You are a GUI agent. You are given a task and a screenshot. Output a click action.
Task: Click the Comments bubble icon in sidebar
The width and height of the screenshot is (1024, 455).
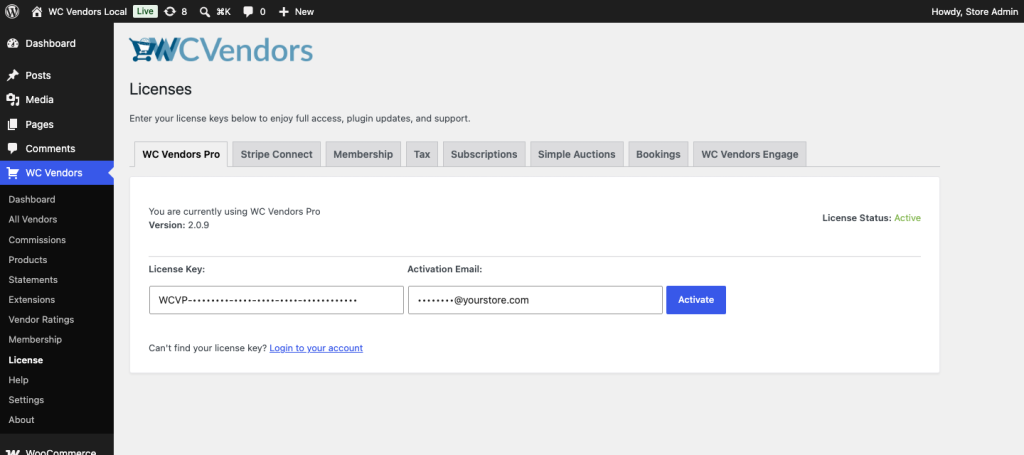tap(12, 148)
